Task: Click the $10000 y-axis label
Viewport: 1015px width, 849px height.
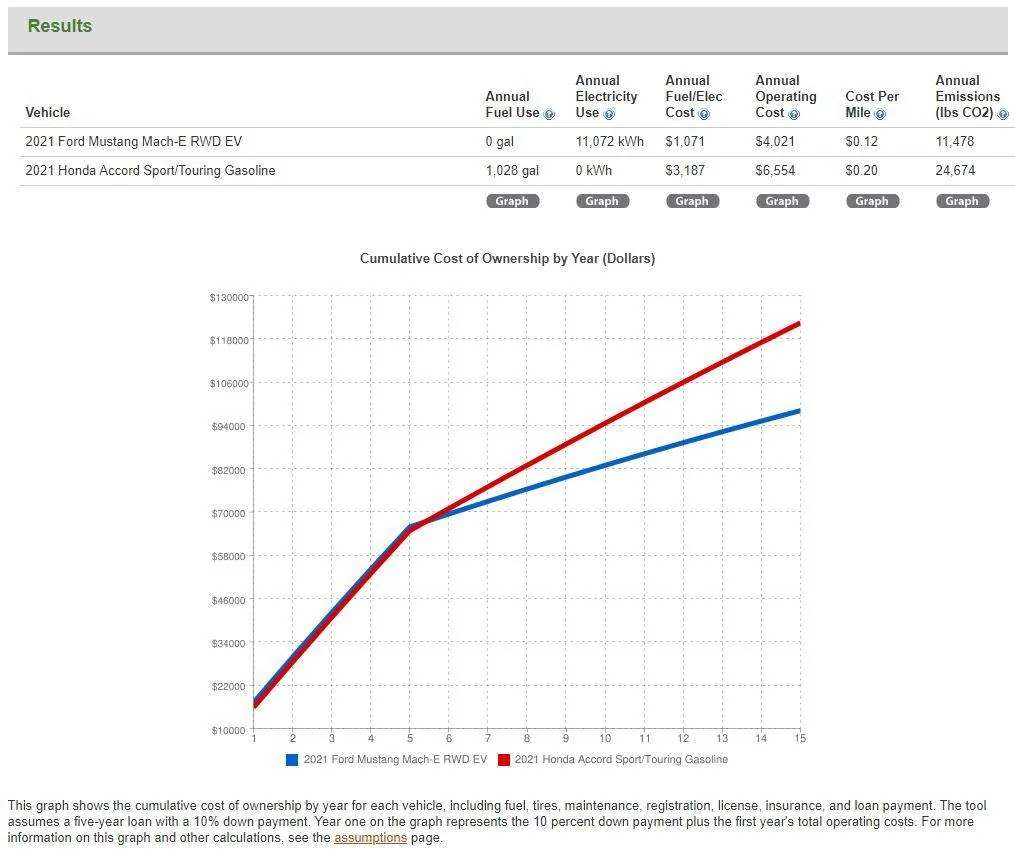Action: click(229, 731)
